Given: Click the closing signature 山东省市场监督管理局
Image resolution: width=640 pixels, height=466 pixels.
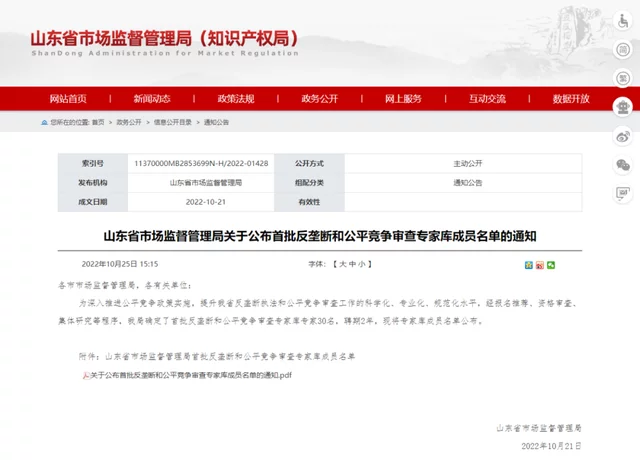Looking at the screenshot, I should point(539,428).
